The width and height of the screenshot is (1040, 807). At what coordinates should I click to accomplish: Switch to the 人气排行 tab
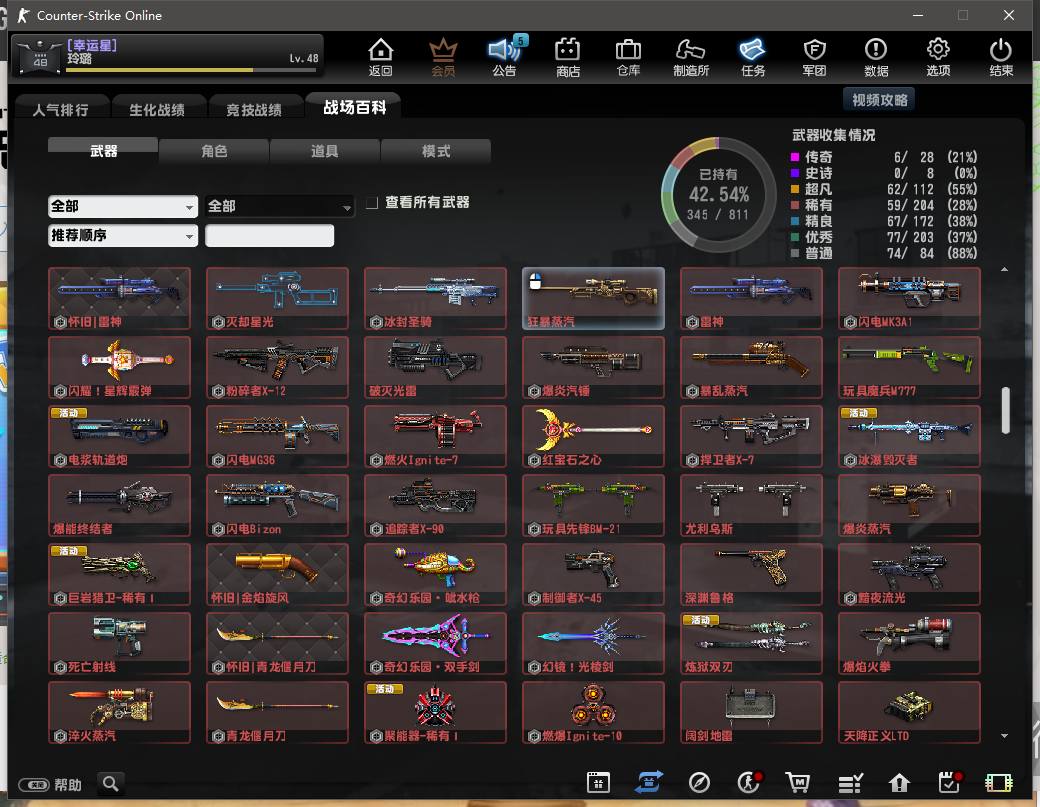(60, 109)
